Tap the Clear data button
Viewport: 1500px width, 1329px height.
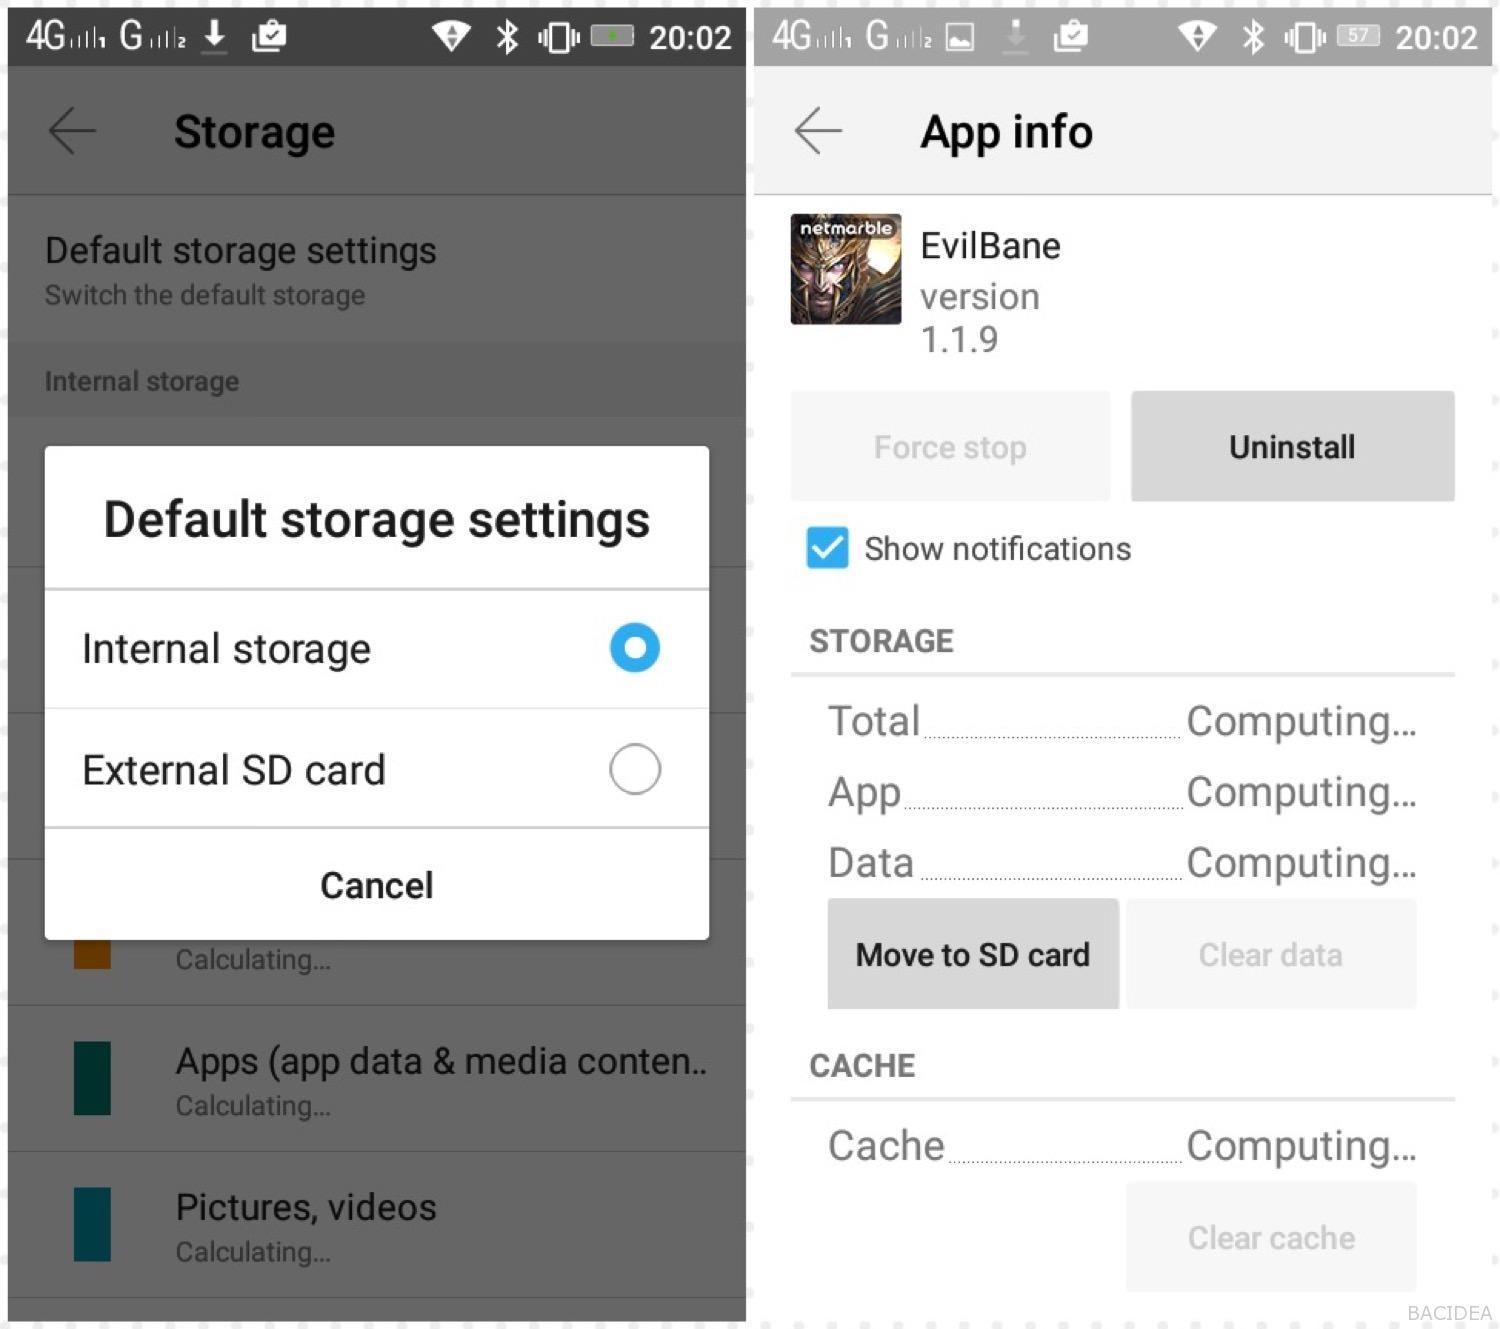point(1271,954)
